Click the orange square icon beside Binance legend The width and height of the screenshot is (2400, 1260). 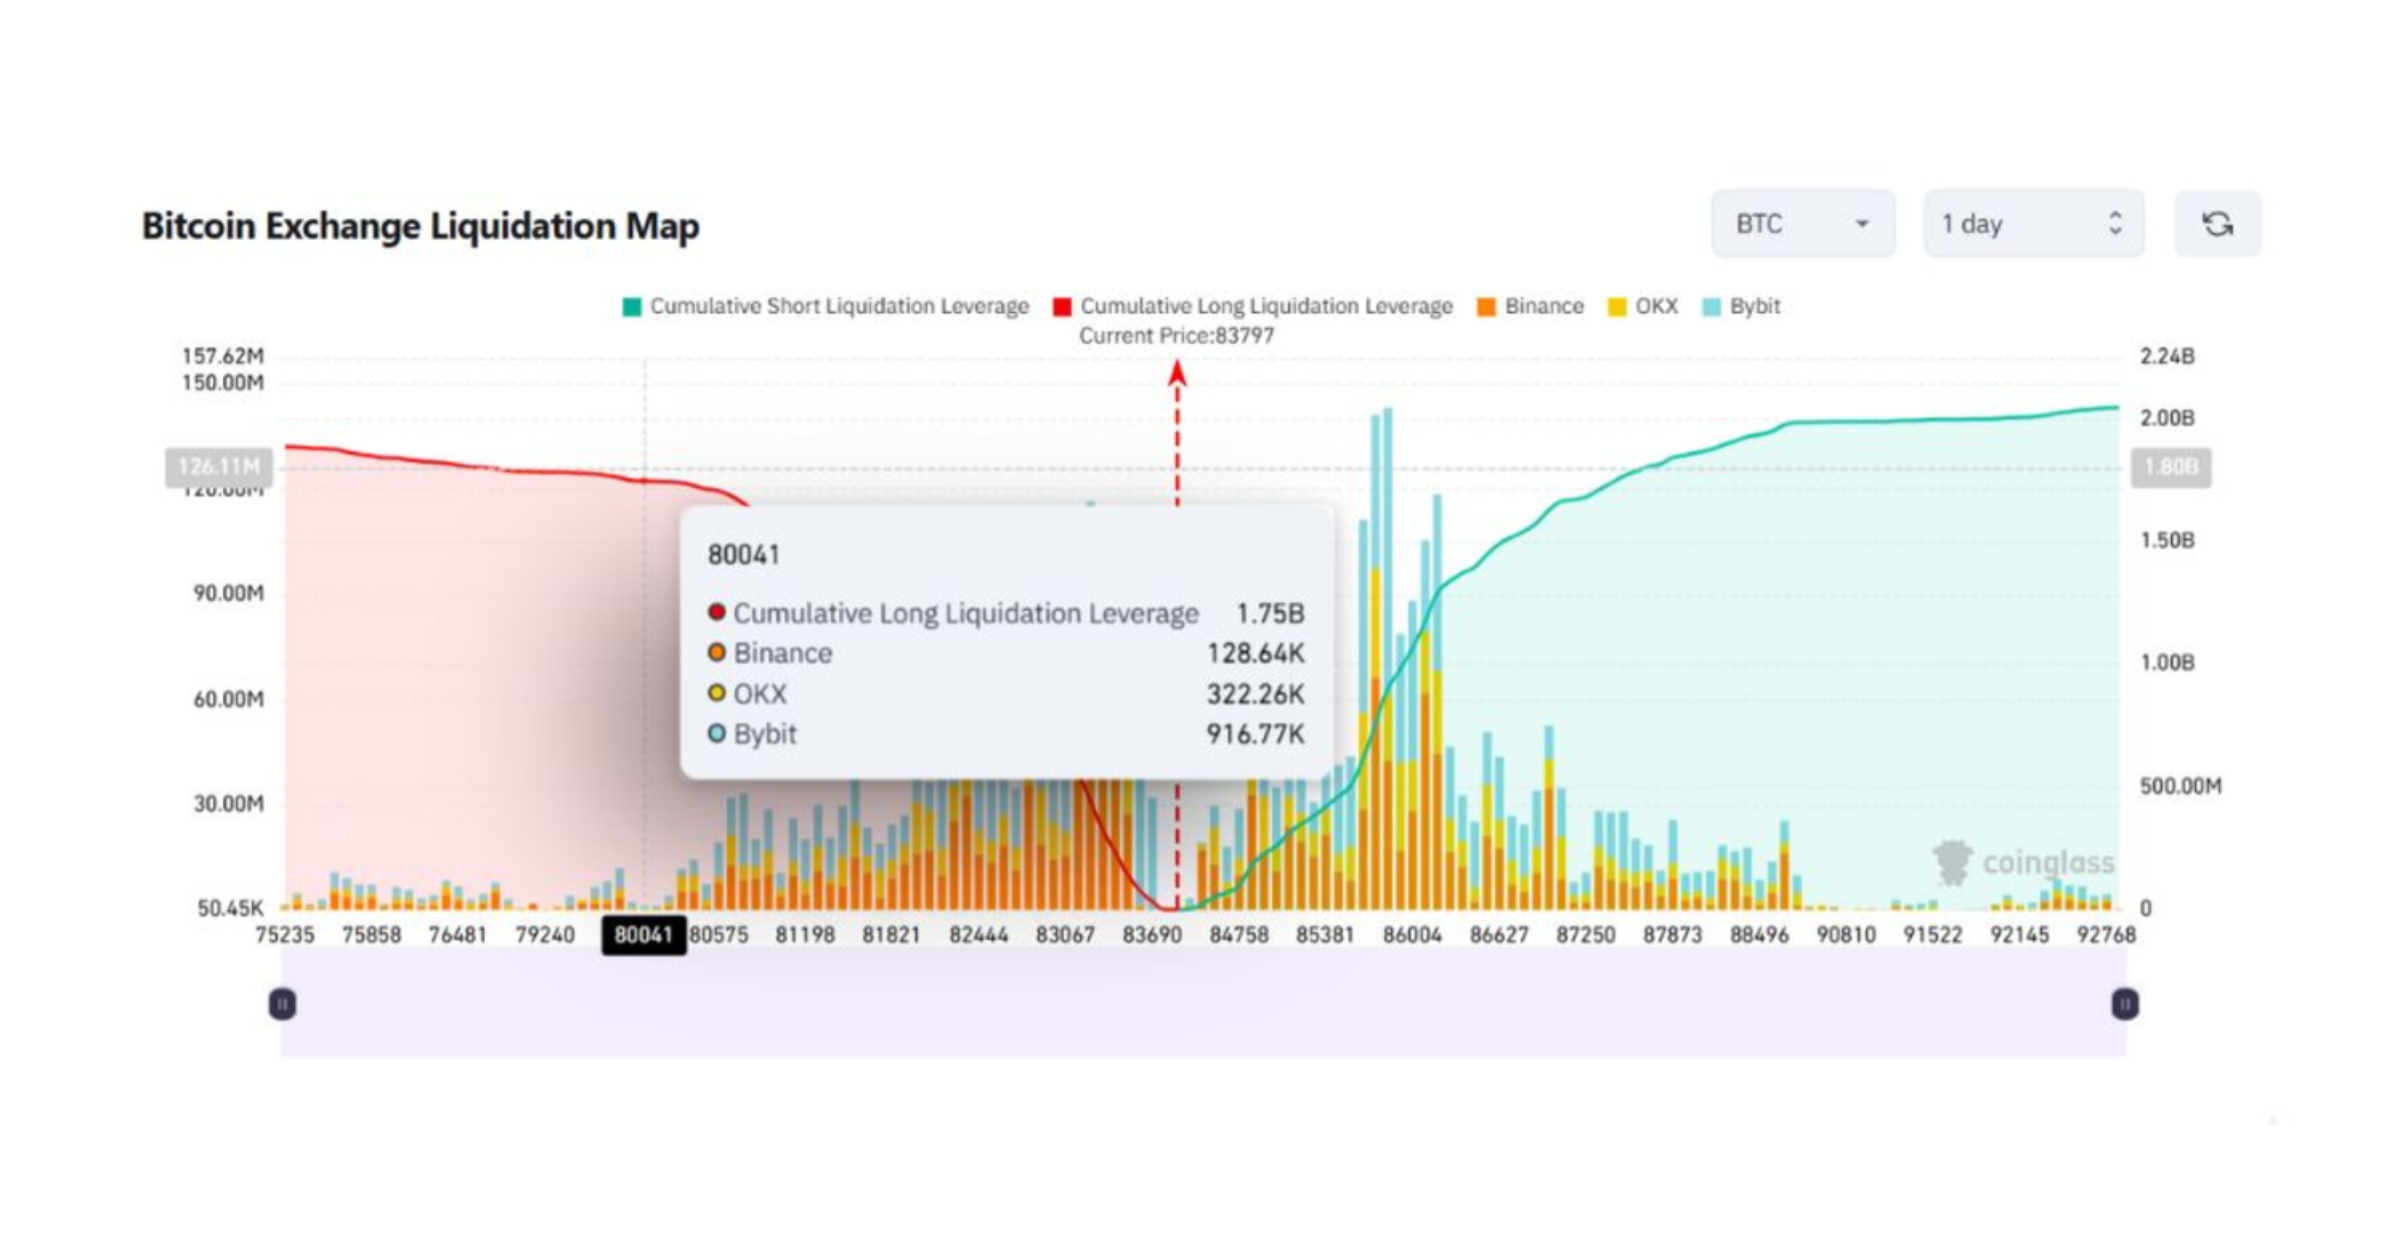coord(1487,306)
